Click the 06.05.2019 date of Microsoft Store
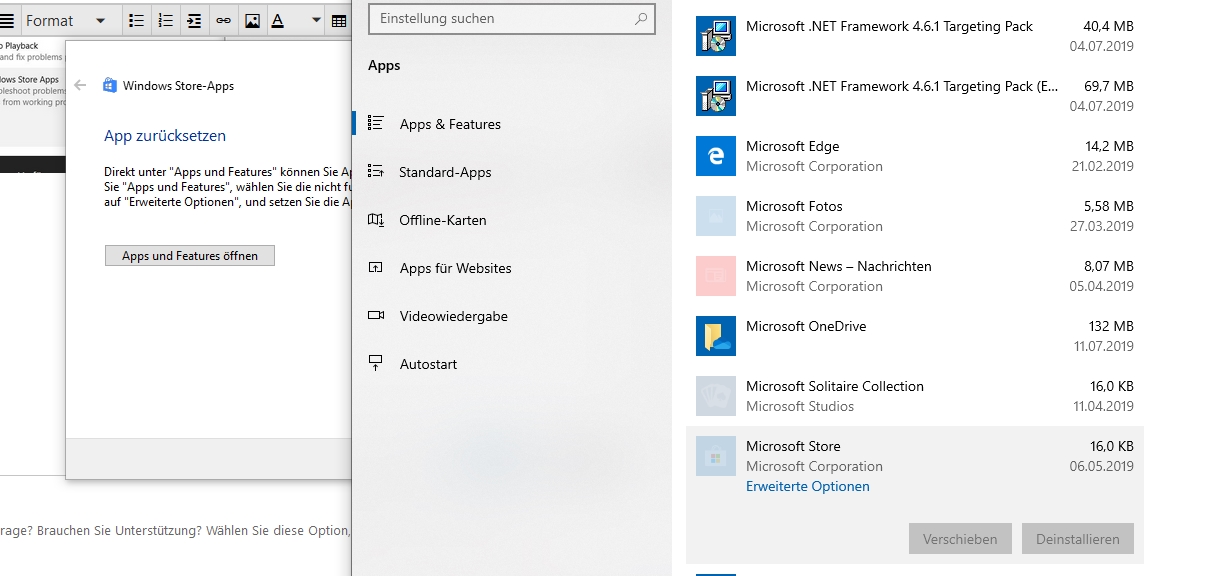 point(1102,466)
